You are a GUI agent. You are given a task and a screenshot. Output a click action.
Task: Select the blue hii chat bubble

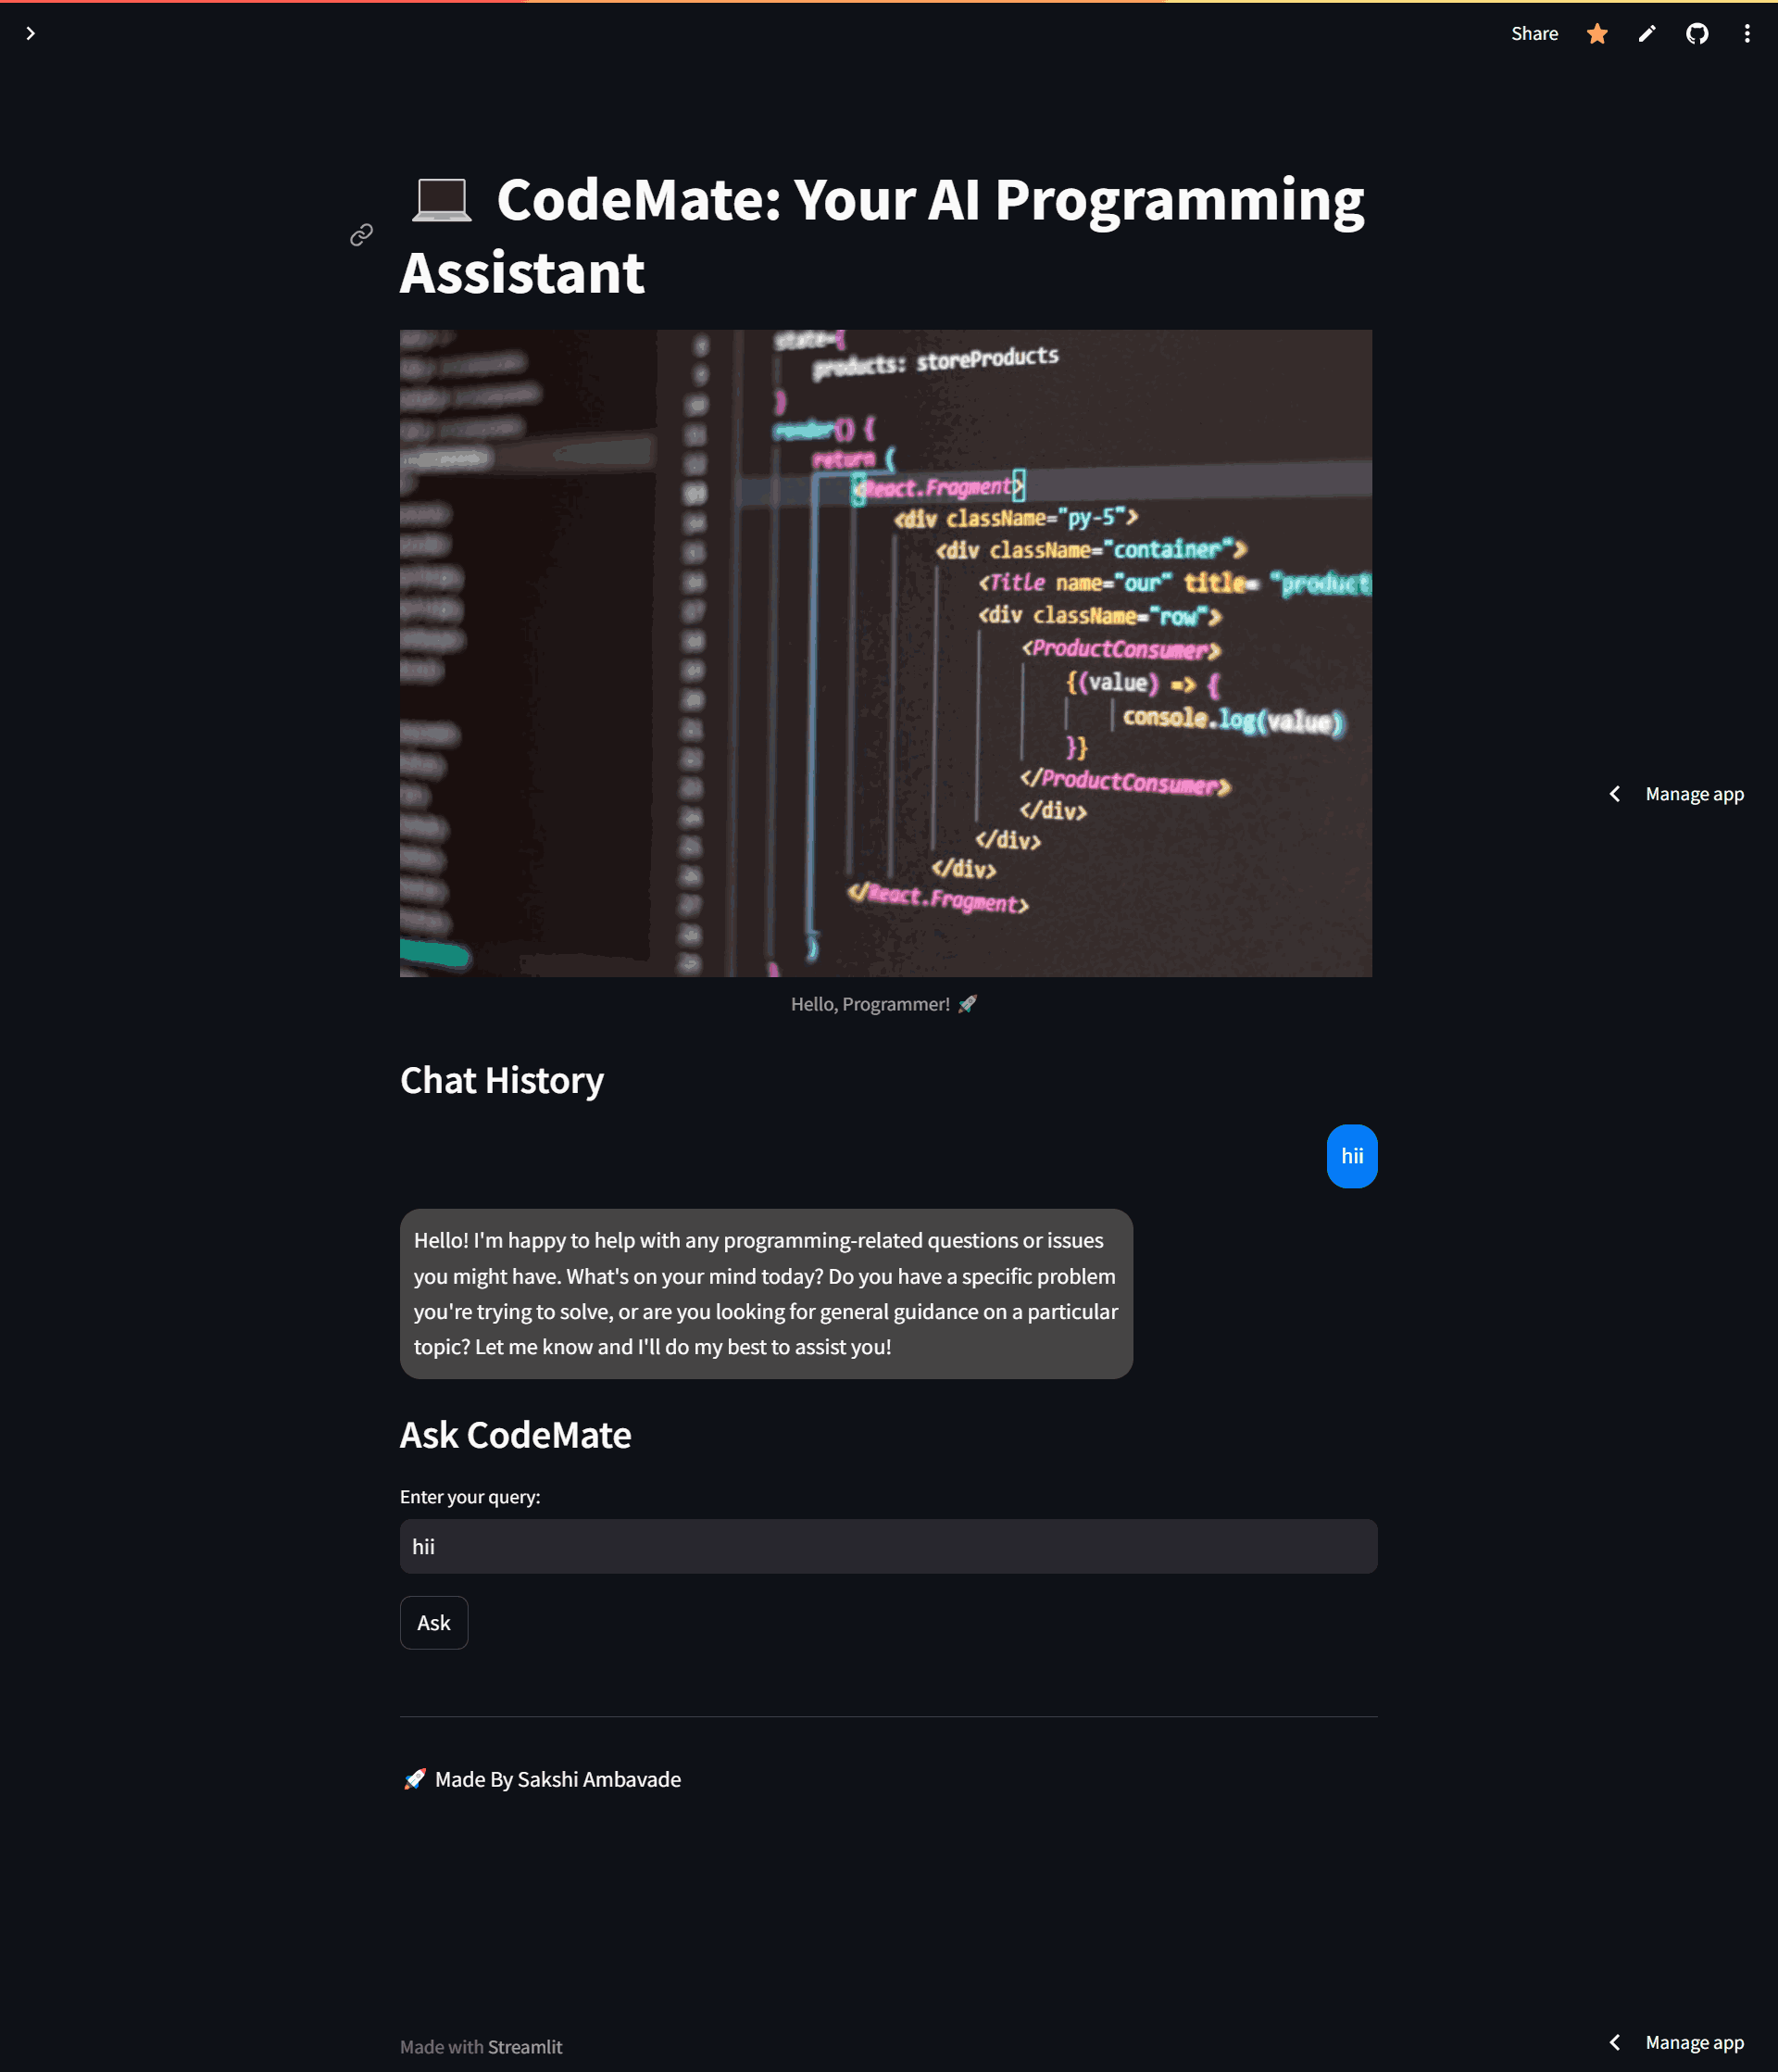pos(1352,1155)
